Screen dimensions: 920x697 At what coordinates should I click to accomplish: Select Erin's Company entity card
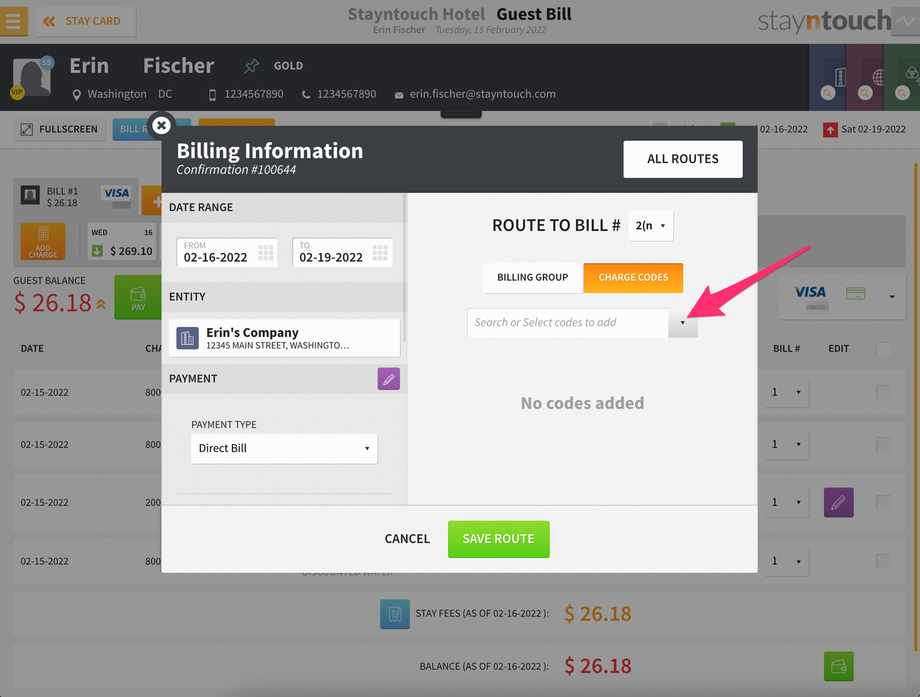(284, 338)
